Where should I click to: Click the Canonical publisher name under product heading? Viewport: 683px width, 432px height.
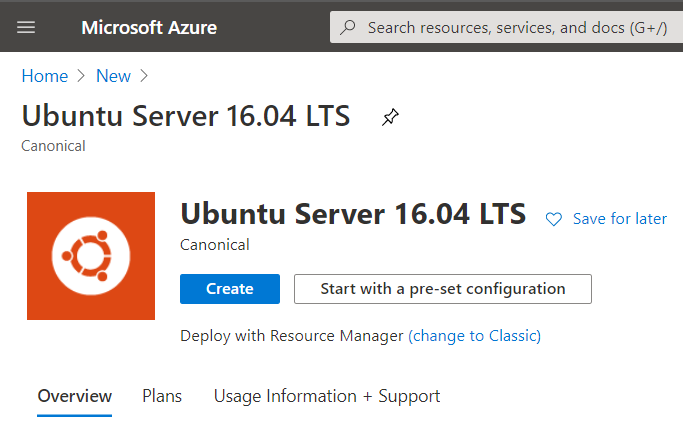(x=215, y=244)
